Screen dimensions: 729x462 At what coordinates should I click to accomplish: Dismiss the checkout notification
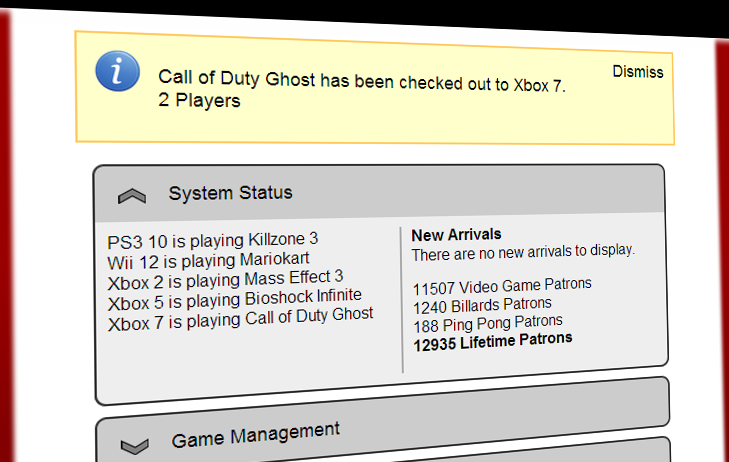(638, 72)
